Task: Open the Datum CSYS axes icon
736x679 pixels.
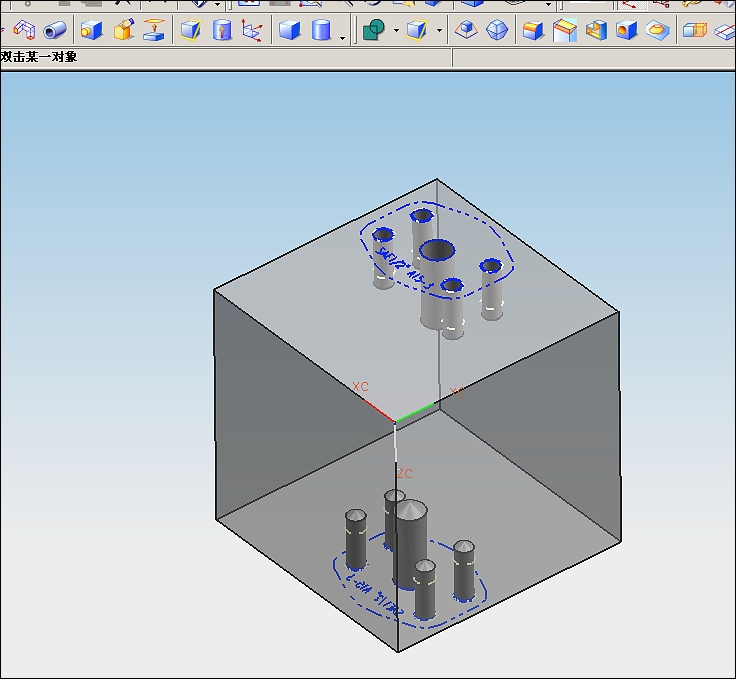Action: (252, 31)
